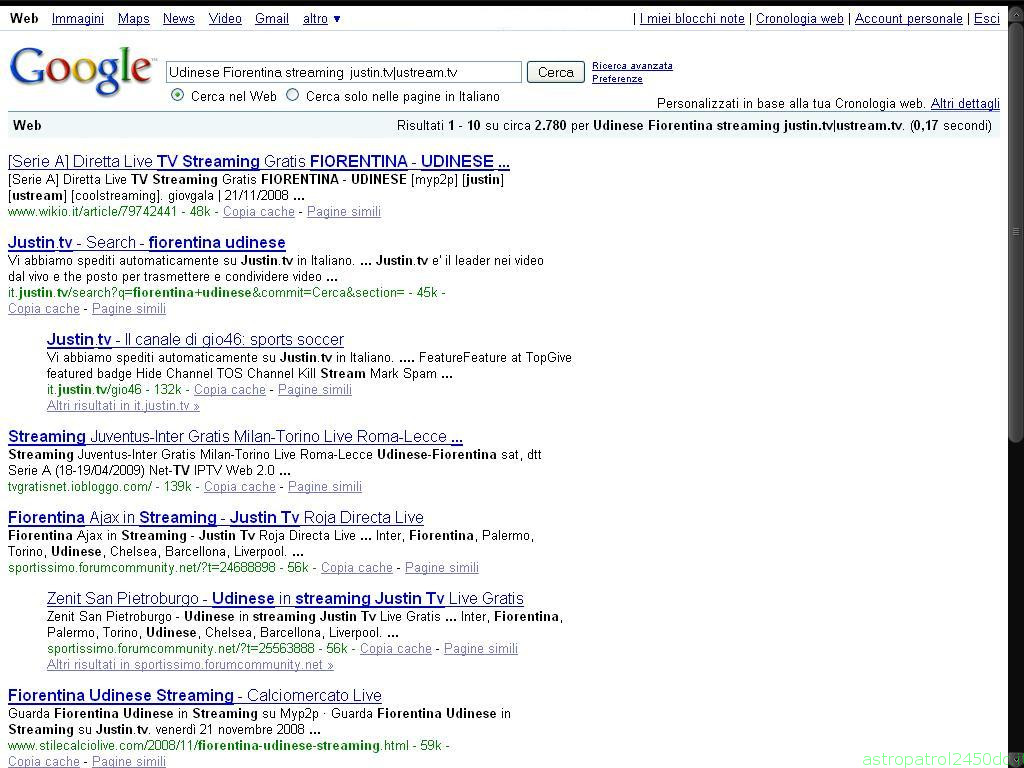Select the Web tab in top navigation
The image size is (1024, 768).
[x=24, y=19]
